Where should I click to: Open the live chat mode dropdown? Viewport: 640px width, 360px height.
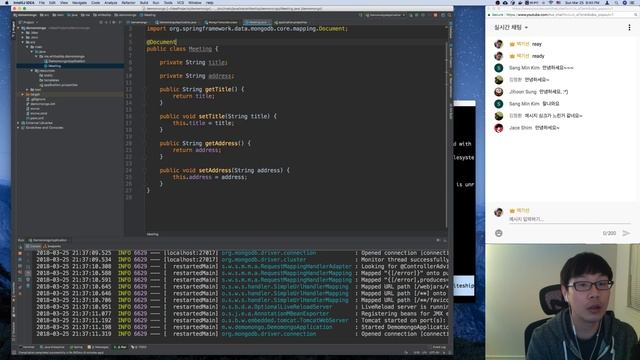(x=511, y=27)
